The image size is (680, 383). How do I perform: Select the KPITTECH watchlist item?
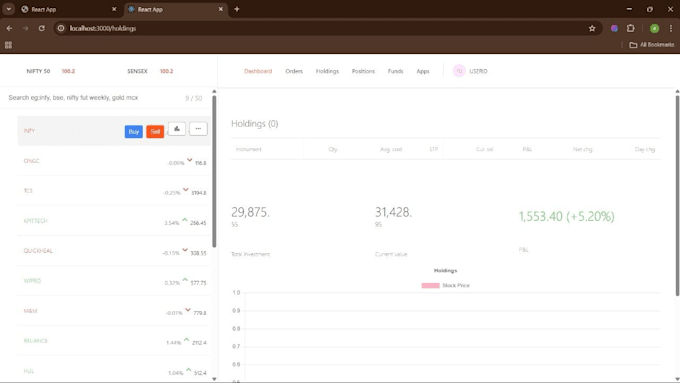coord(114,221)
